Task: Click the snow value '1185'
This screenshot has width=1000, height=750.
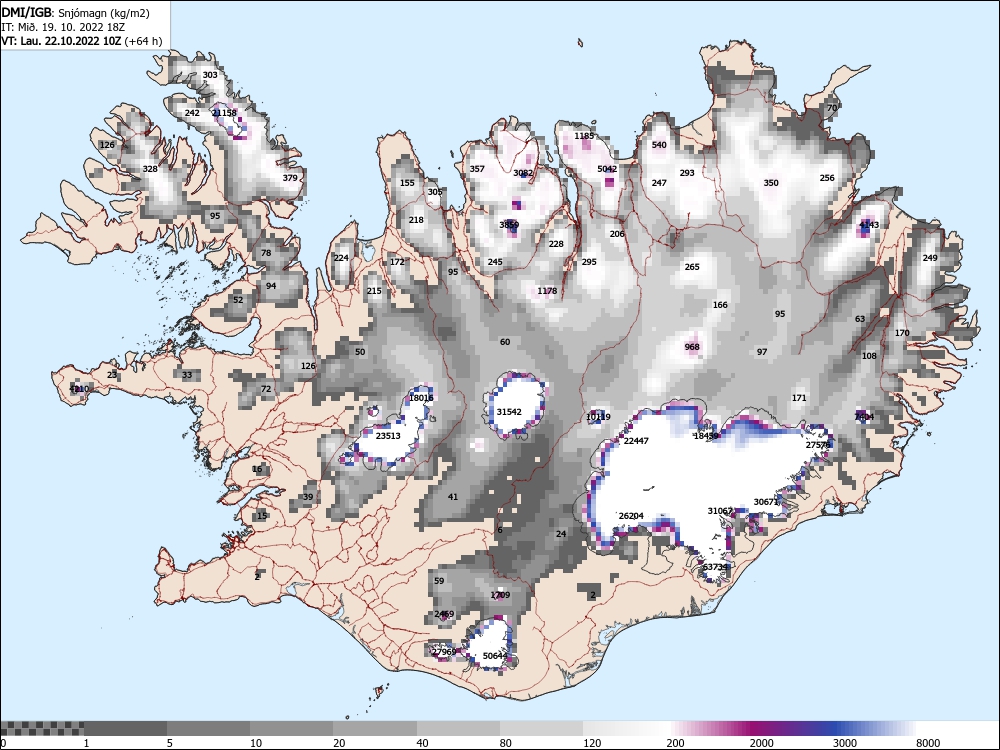Action: (584, 136)
